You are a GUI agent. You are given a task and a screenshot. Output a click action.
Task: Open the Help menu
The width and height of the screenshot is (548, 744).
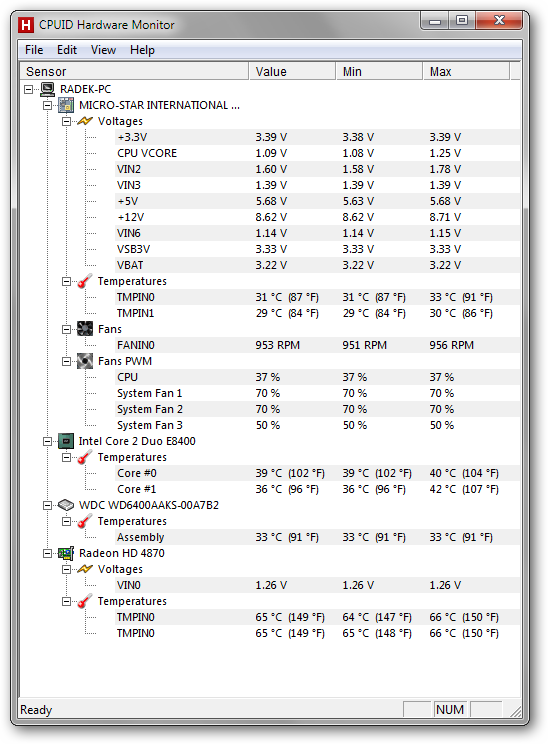click(x=142, y=50)
